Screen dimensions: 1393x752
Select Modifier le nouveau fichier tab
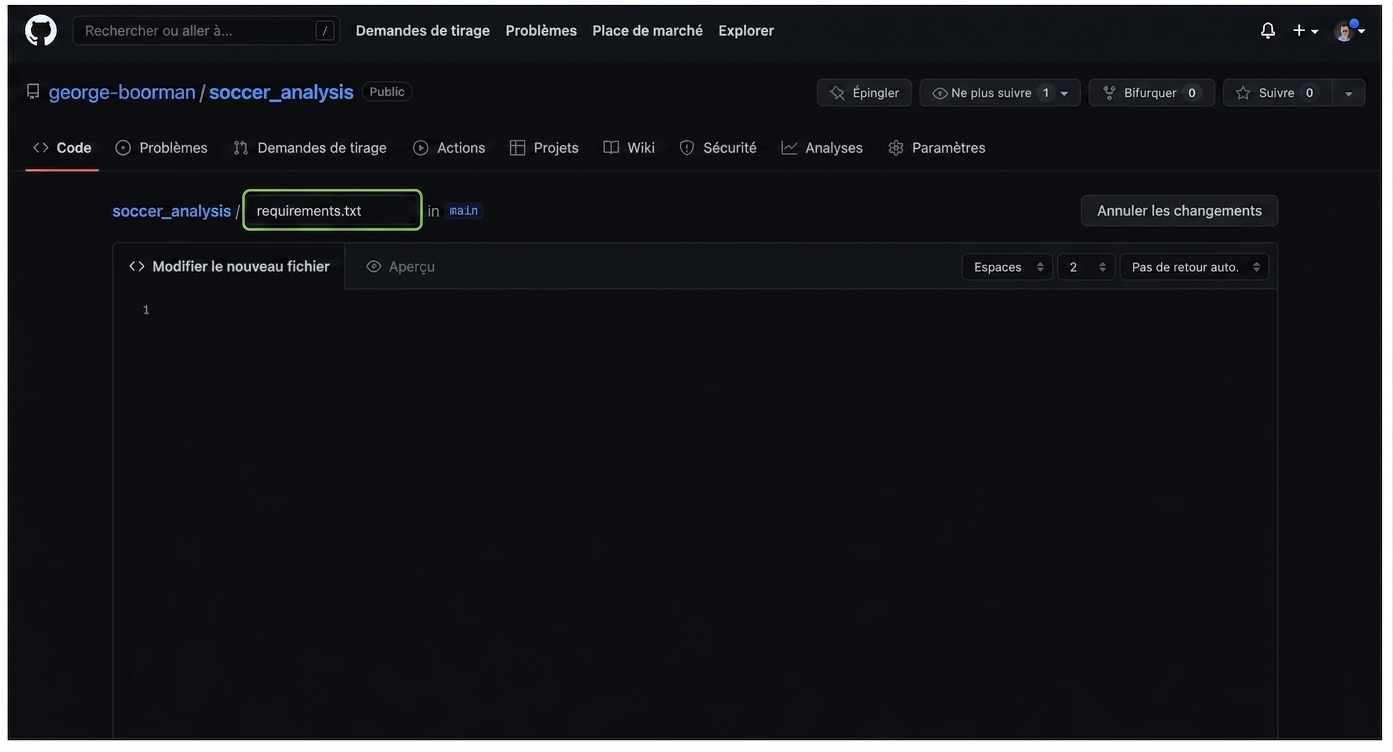click(229, 267)
